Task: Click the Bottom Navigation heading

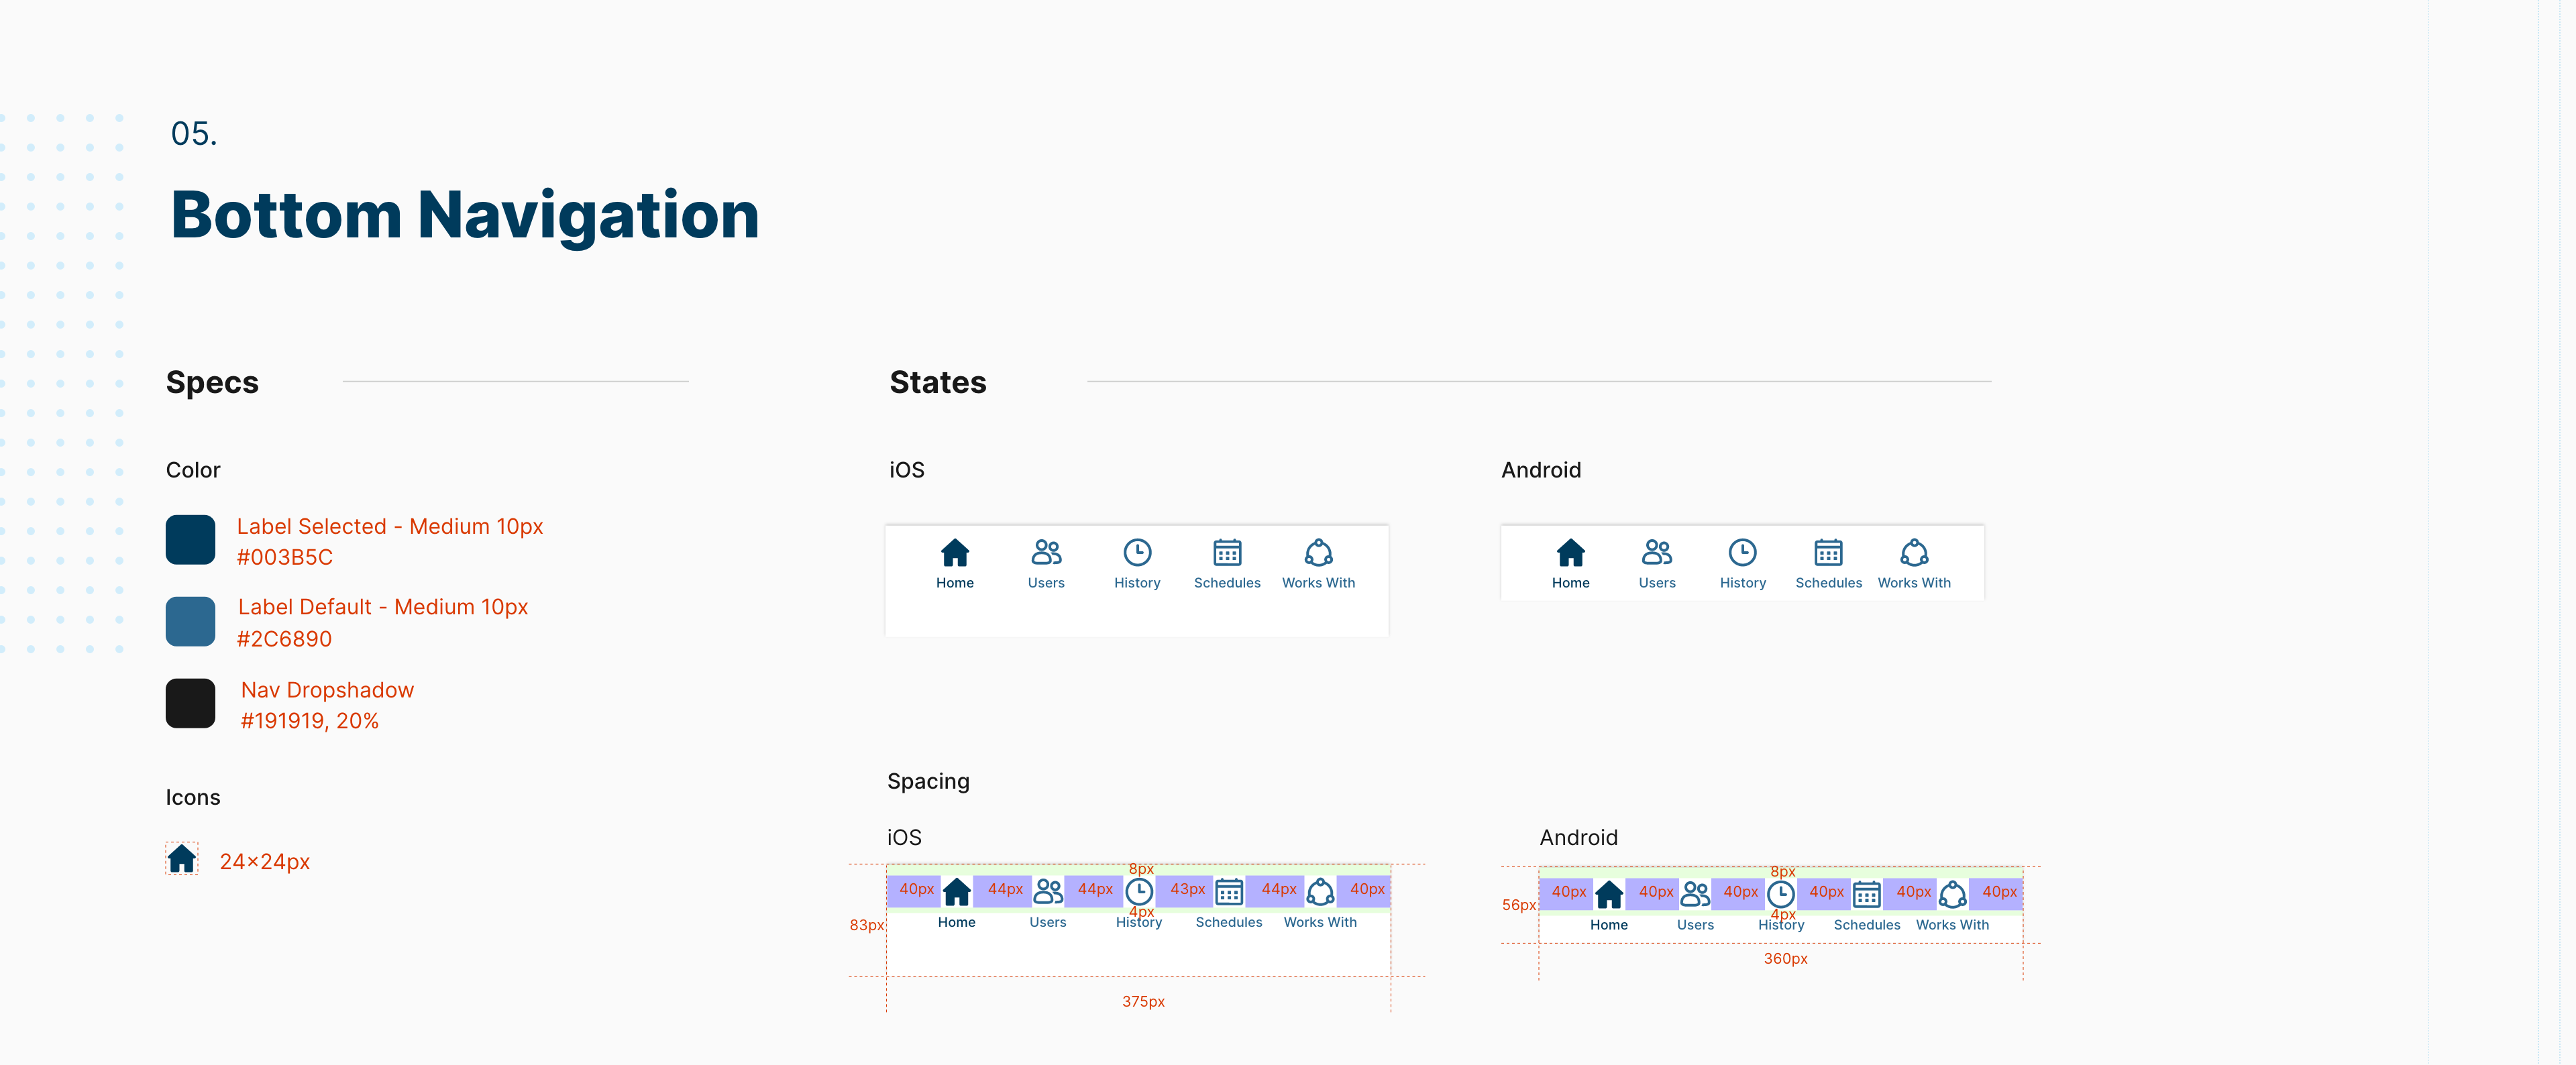Action: pyautogui.click(x=465, y=215)
